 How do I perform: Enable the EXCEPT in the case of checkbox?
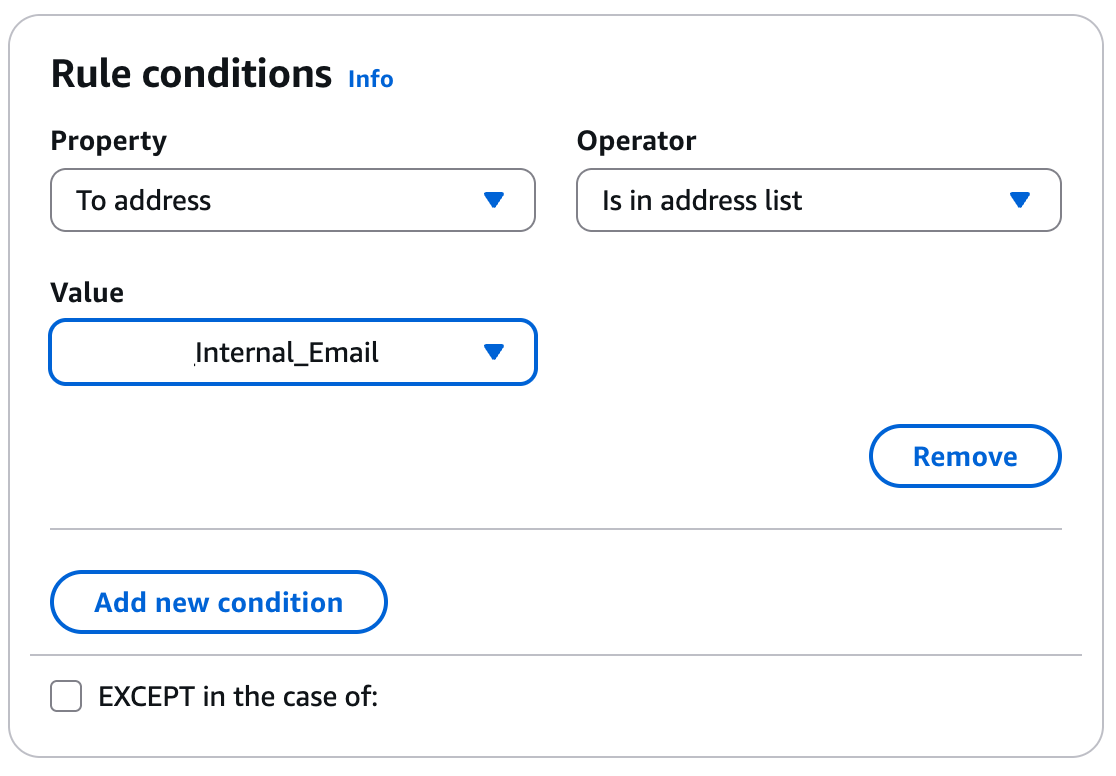point(66,696)
